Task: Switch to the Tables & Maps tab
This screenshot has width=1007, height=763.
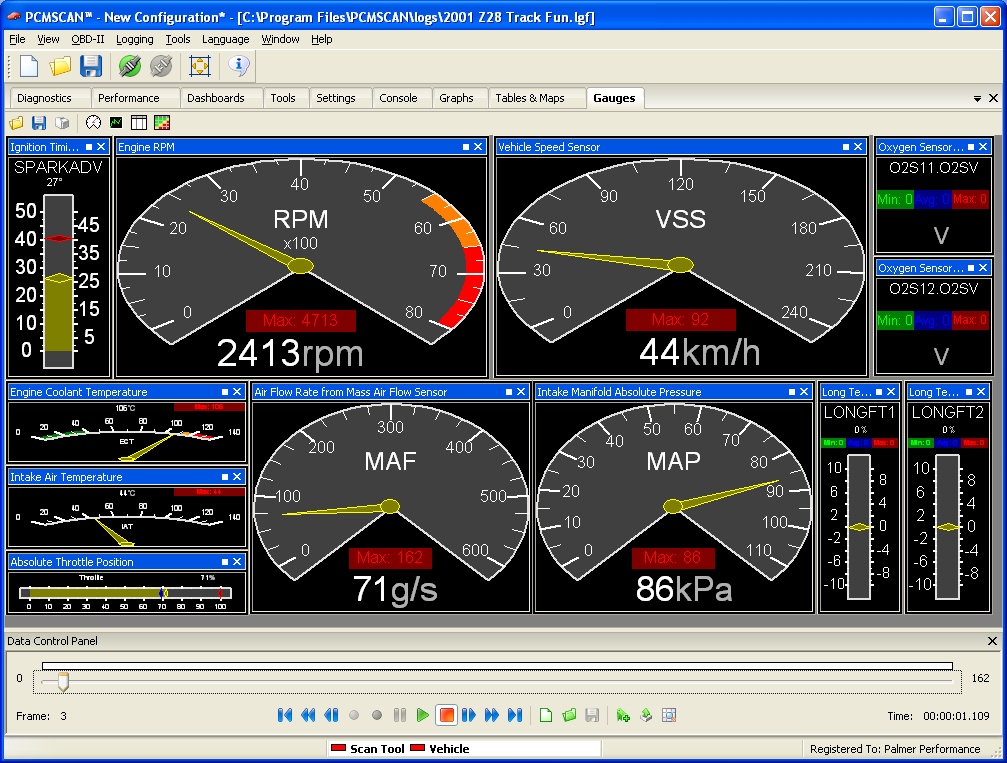Action: coord(530,98)
